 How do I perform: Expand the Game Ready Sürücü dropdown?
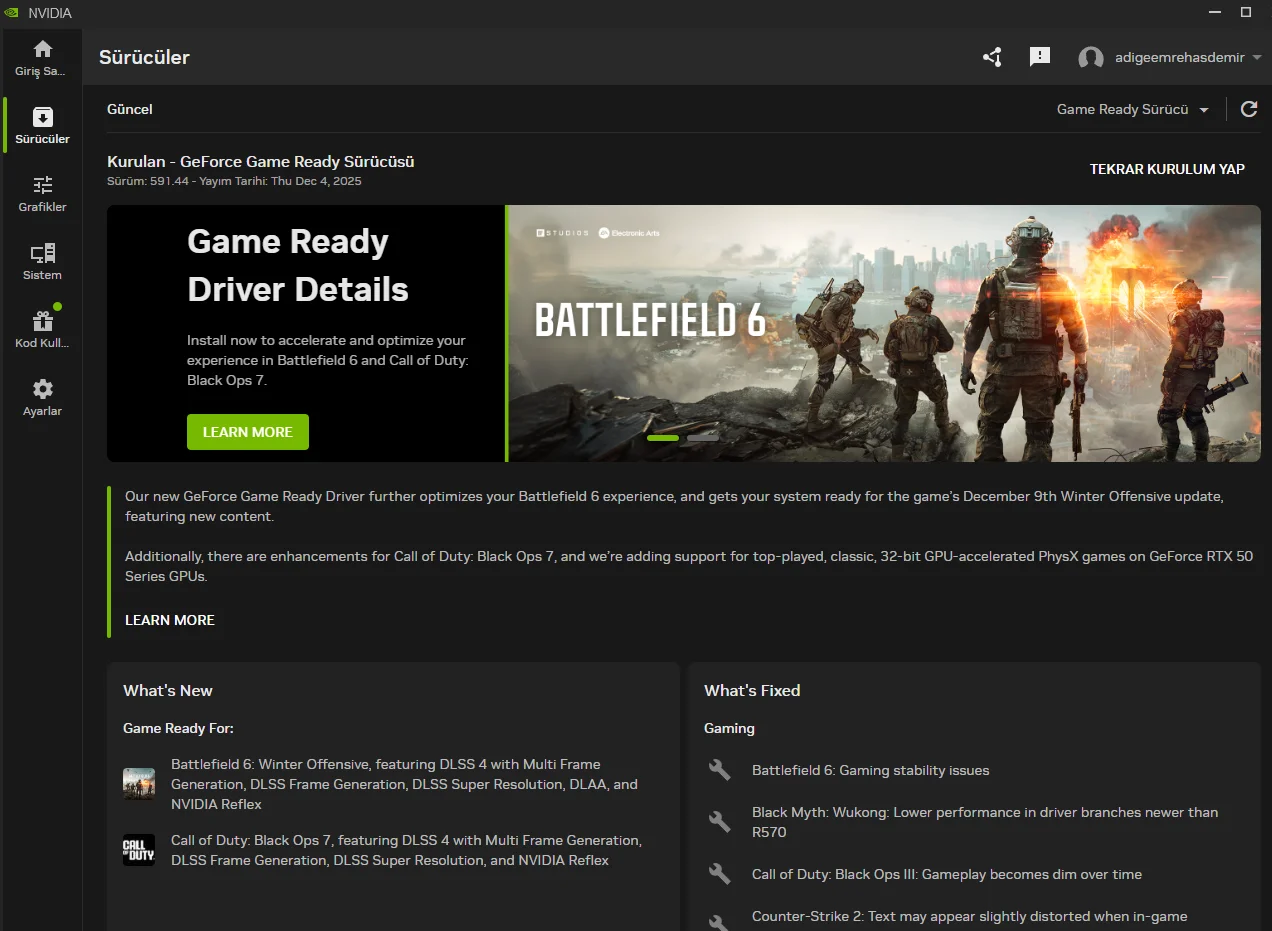1132,109
